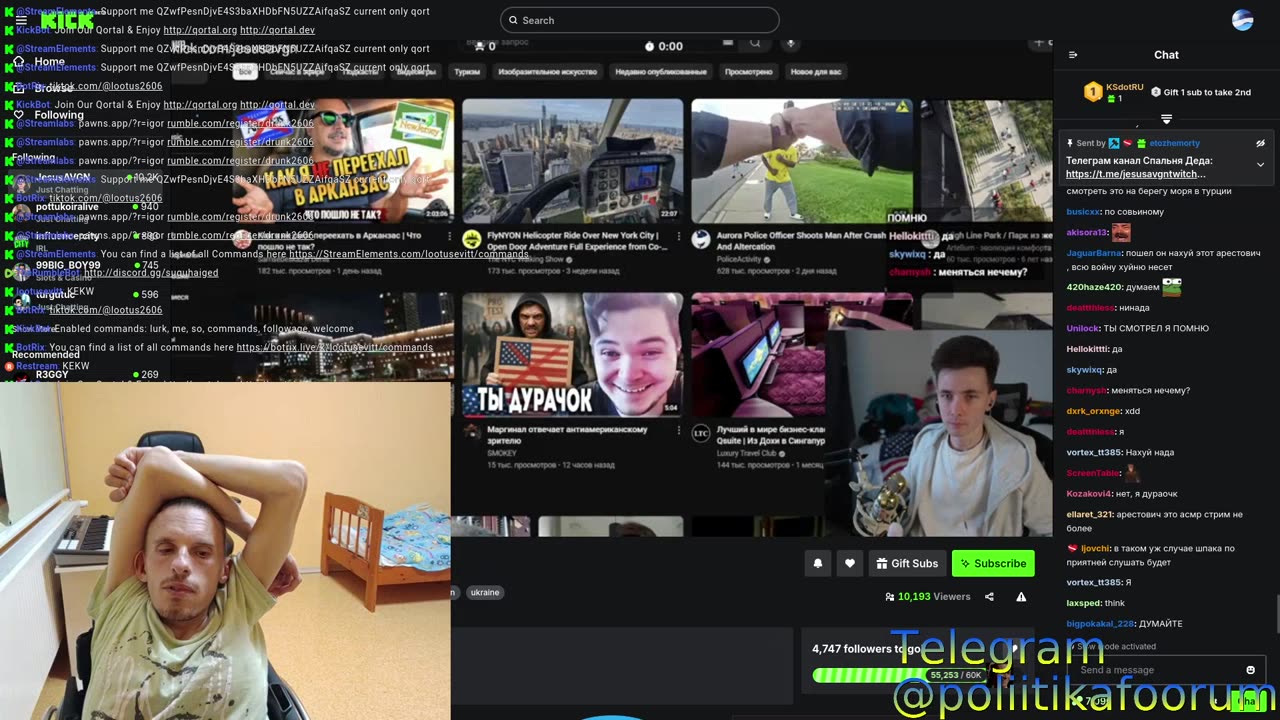View KSdotRU gifter leaderboard entry
Viewport: 1280px width, 720px height.
click(1114, 92)
